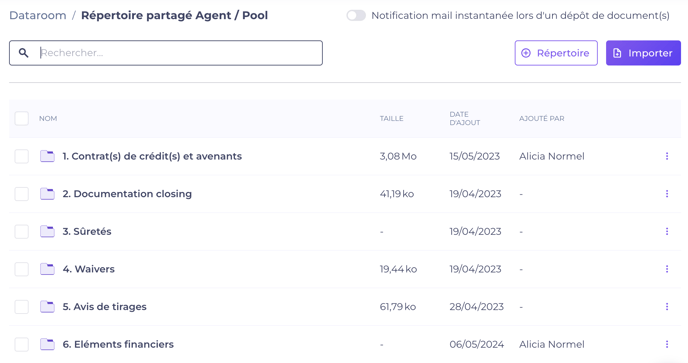
Task: Open the three-dot menu for Documentation closing
Action: click(x=666, y=194)
